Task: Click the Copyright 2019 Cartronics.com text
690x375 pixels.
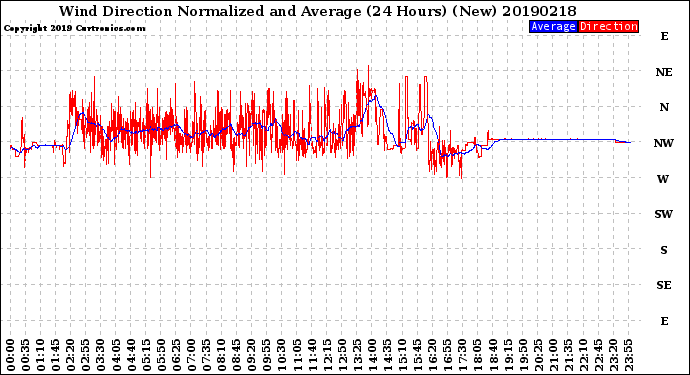Action: pyautogui.click(x=74, y=28)
